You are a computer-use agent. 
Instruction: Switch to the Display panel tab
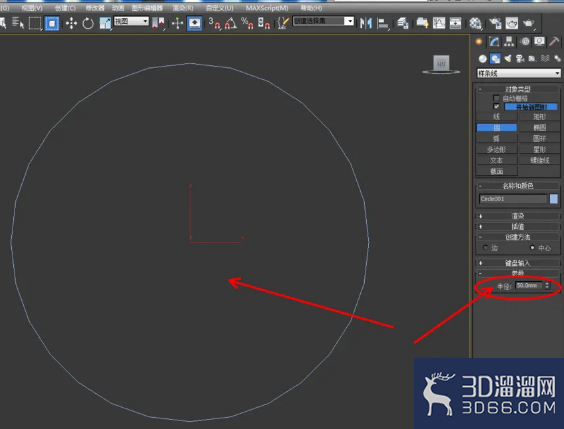click(x=540, y=42)
